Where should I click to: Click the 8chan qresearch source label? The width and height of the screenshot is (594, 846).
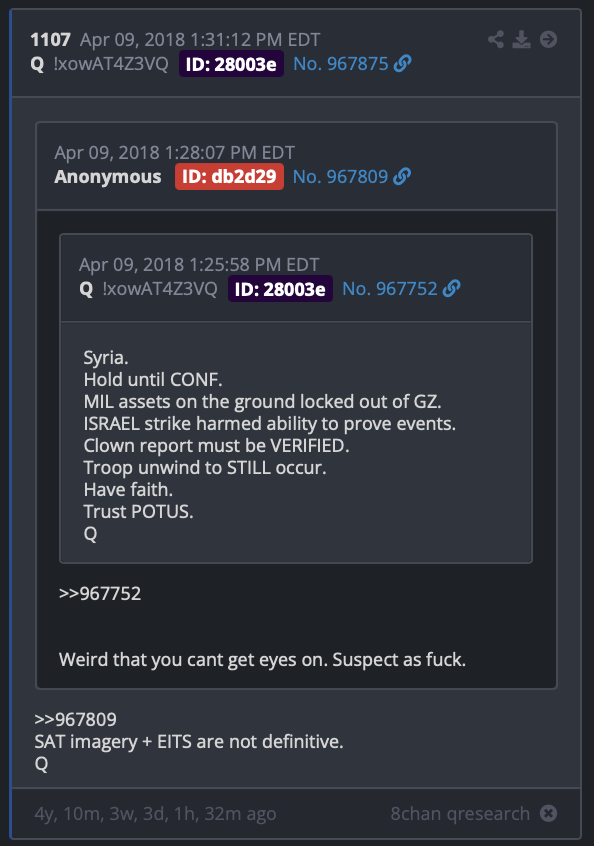point(460,813)
